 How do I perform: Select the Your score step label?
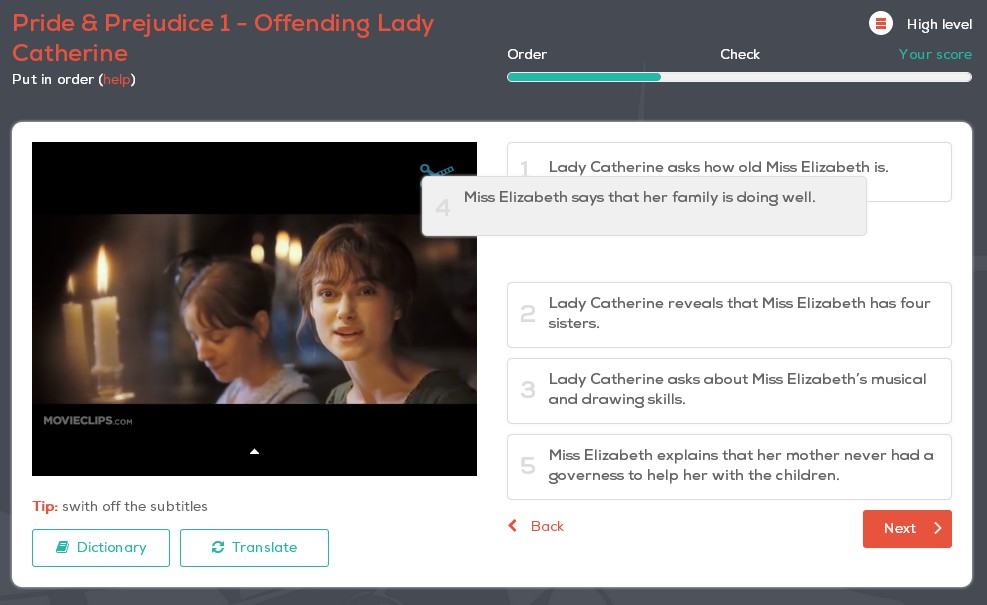point(935,54)
